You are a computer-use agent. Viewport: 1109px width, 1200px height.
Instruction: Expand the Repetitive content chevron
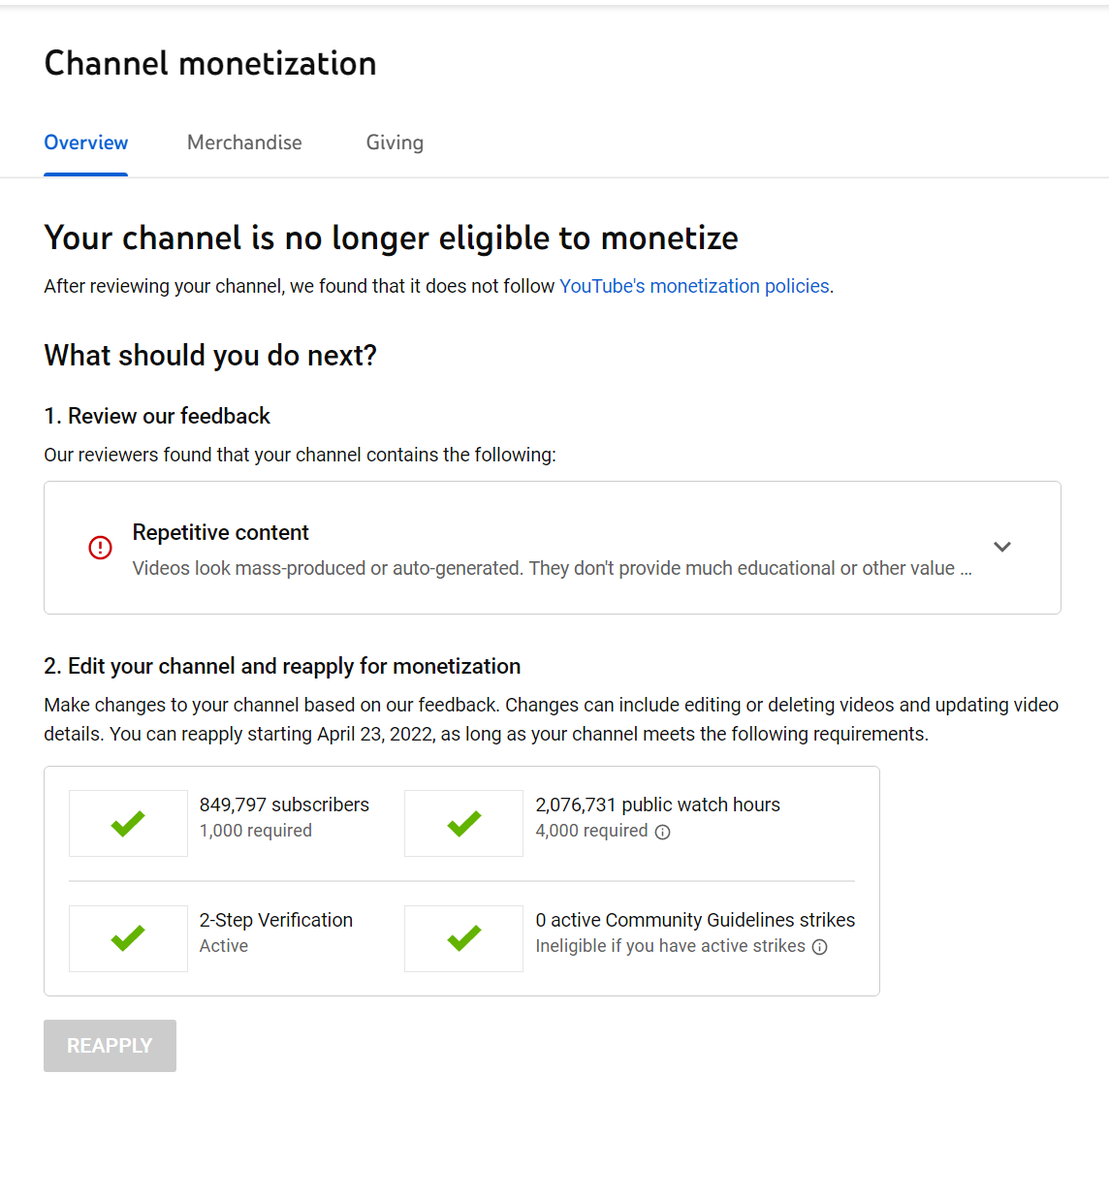1002,547
